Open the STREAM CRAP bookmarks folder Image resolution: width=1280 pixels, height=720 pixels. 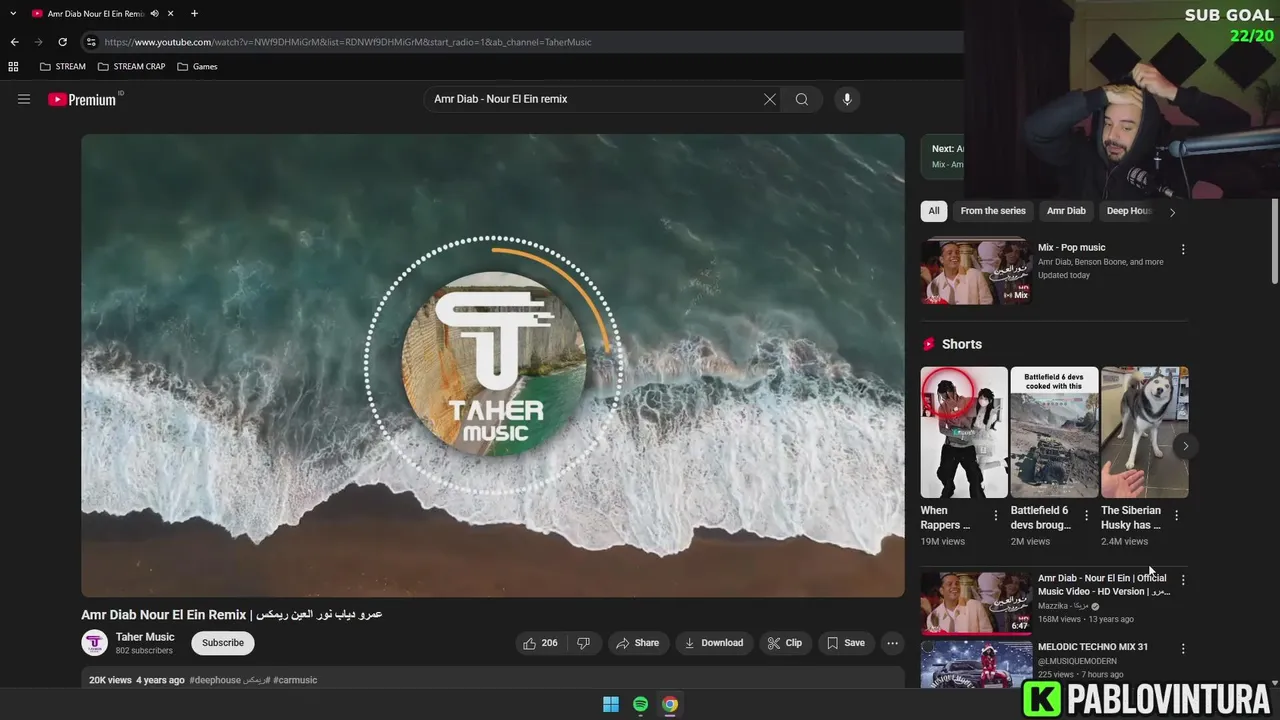pyautogui.click(x=132, y=67)
